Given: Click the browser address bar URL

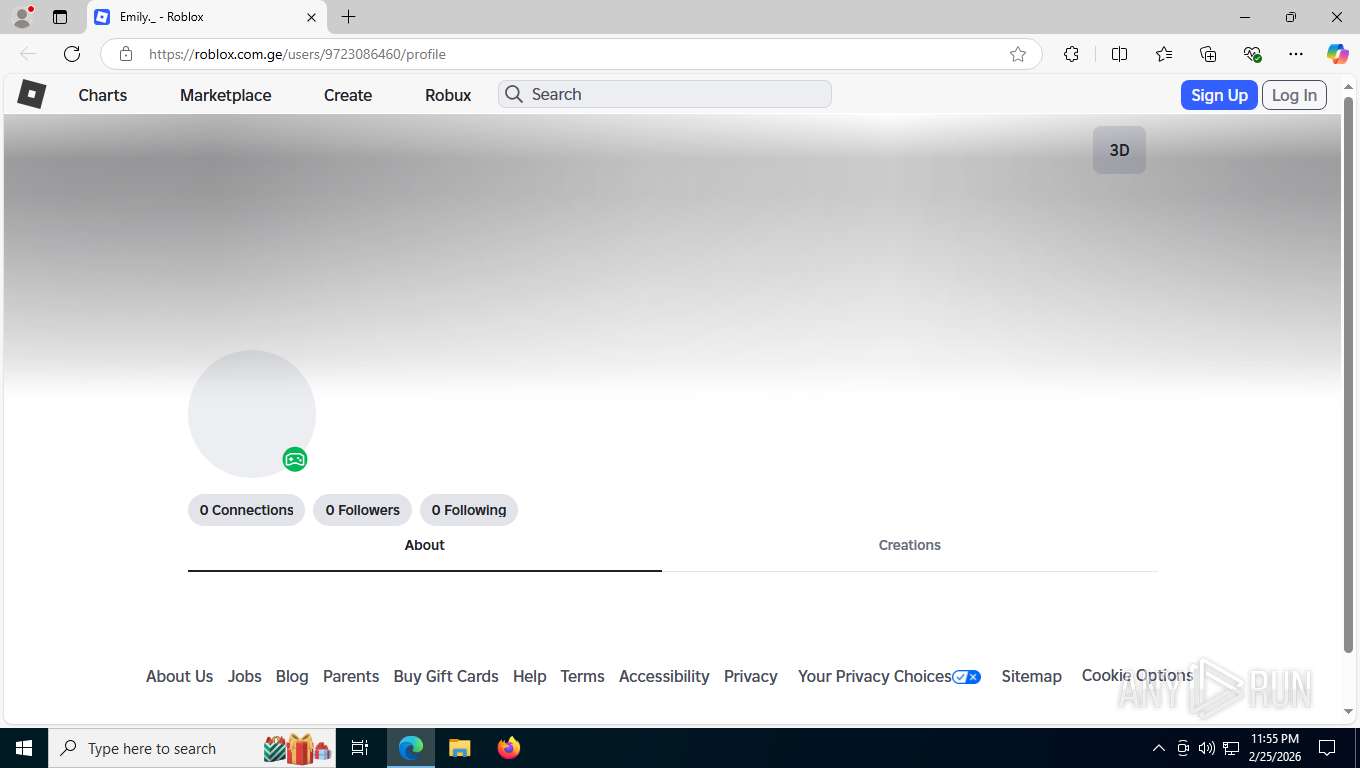Looking at the screenshot, I should pos(297,54).
